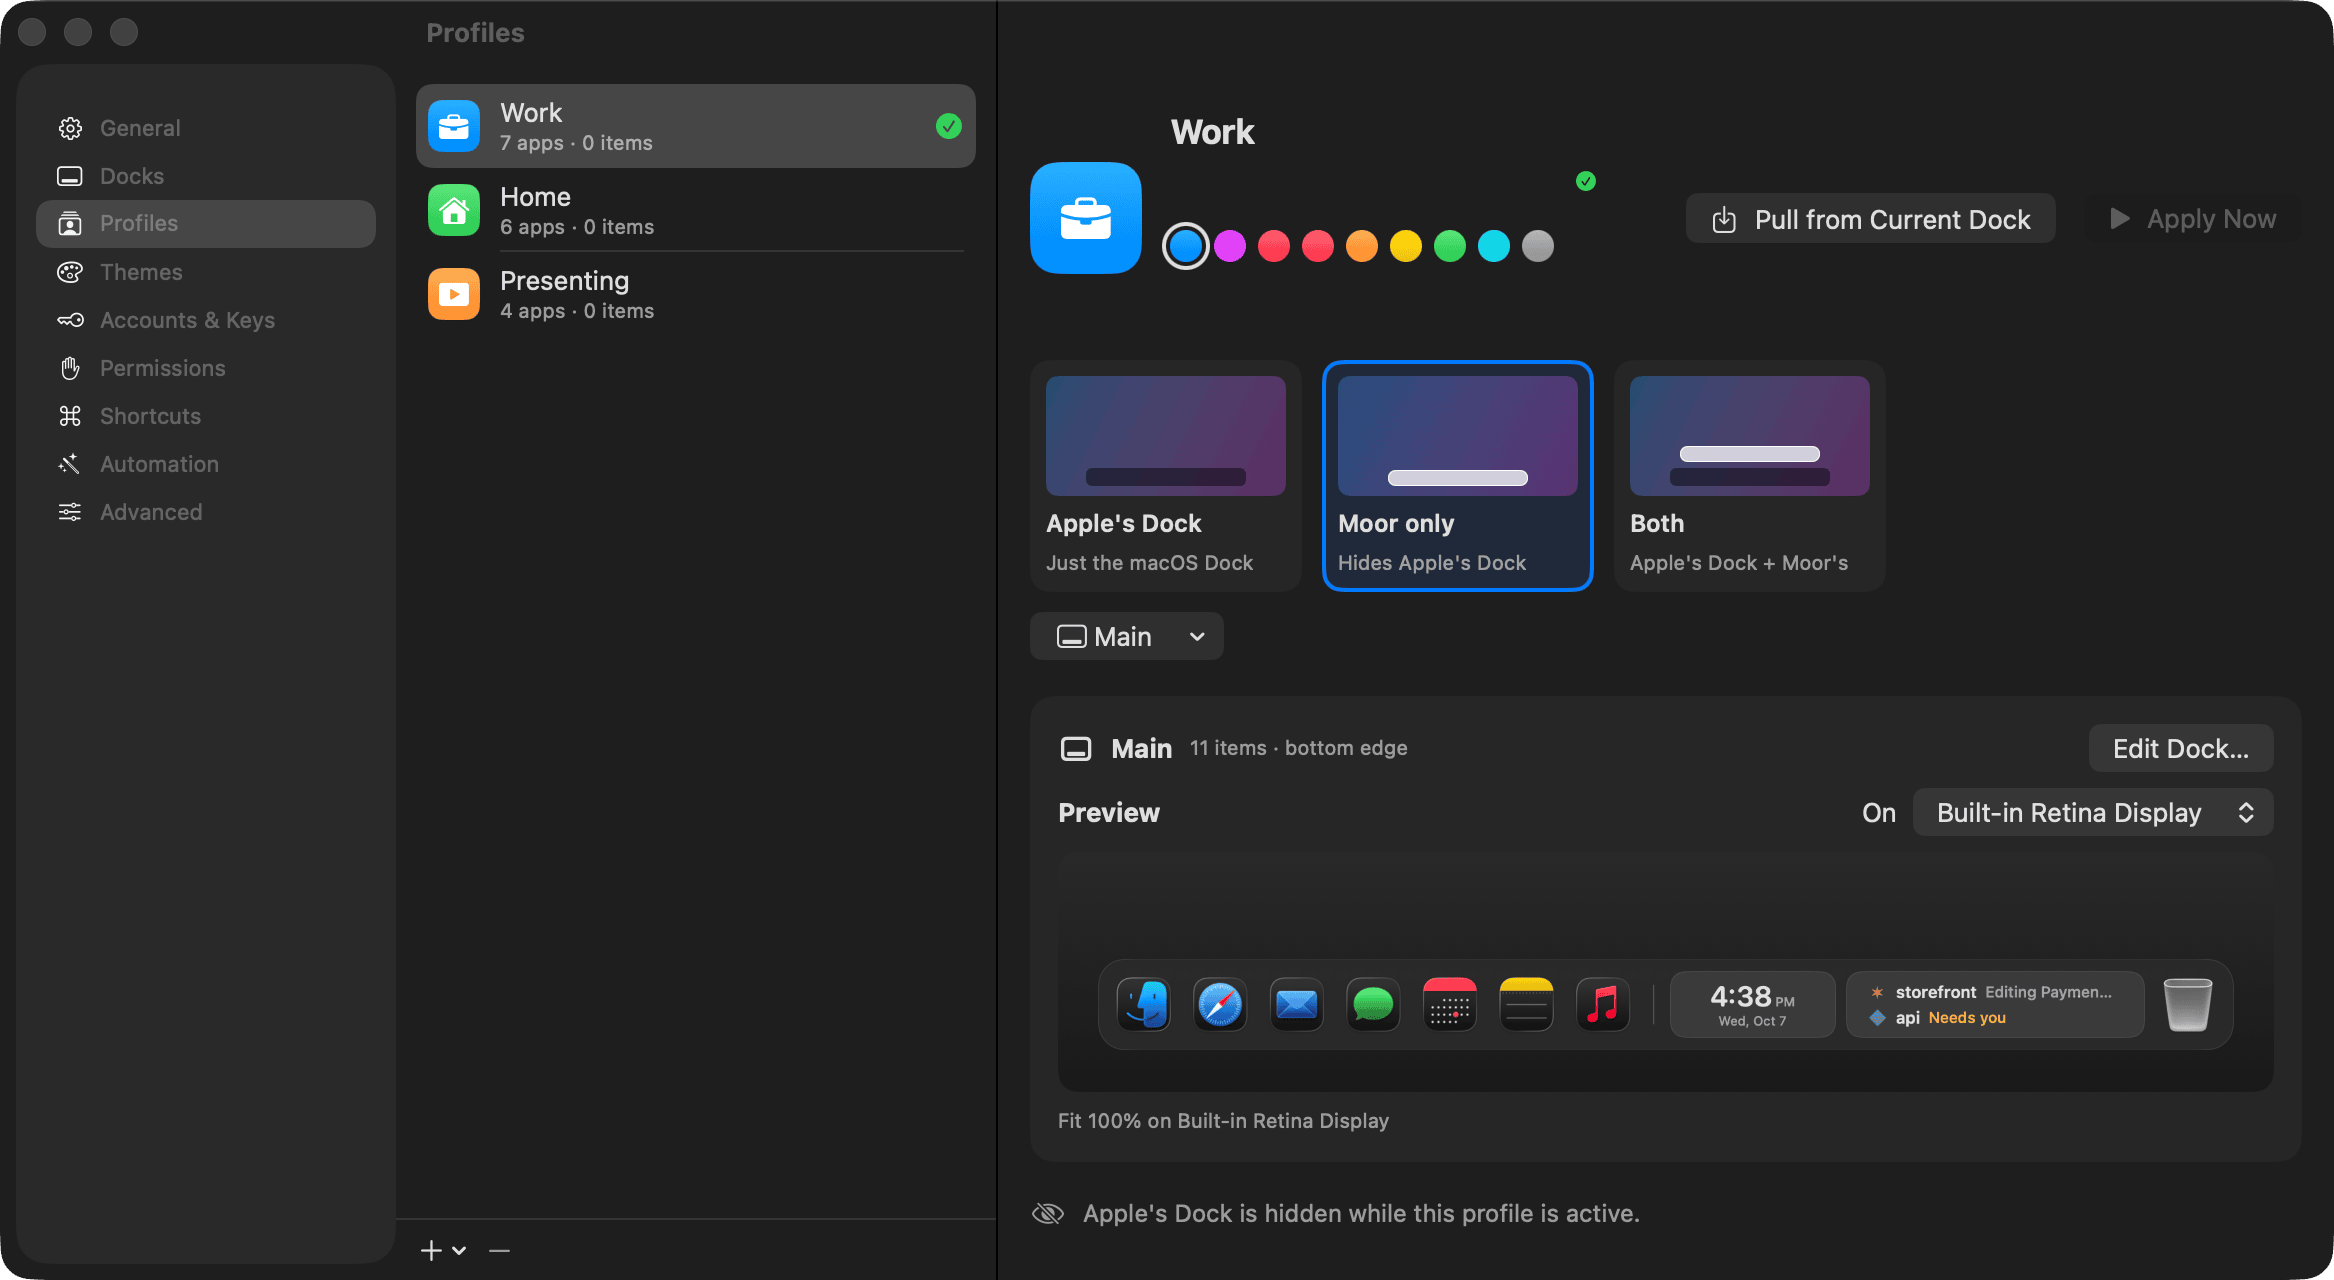Click the plus button to add profile
Image resolution: width=2334 pixels, height=1280 pixels.
coord(431,1251)
